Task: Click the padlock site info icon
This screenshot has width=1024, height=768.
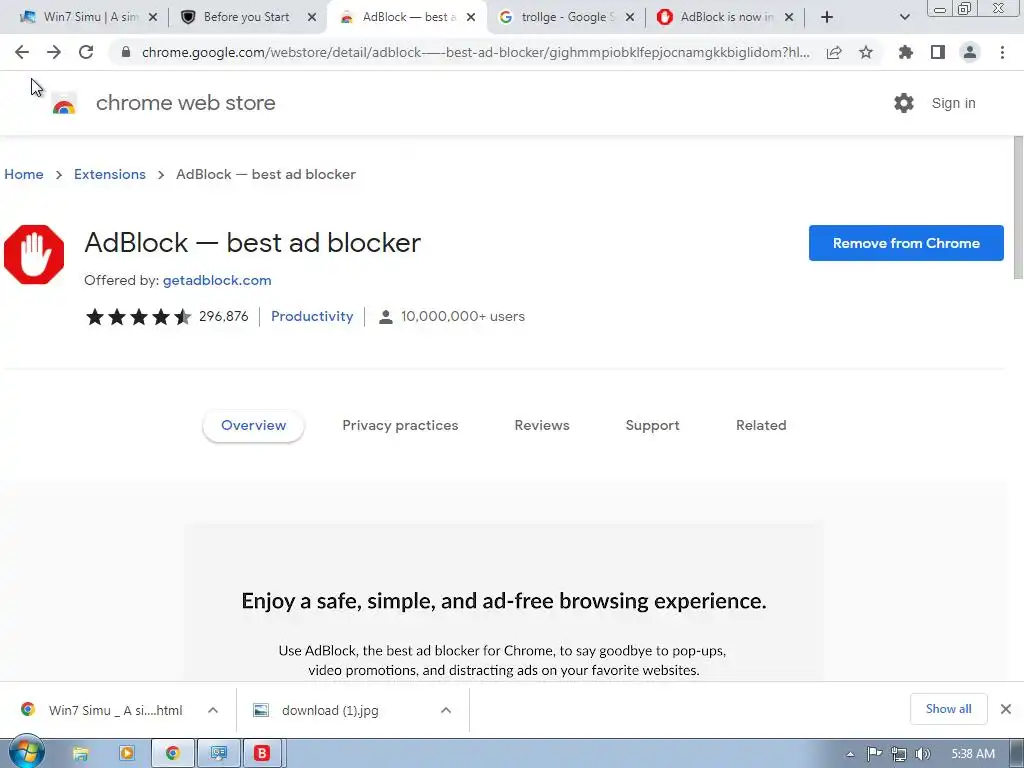Action: [x=126, y=52]
